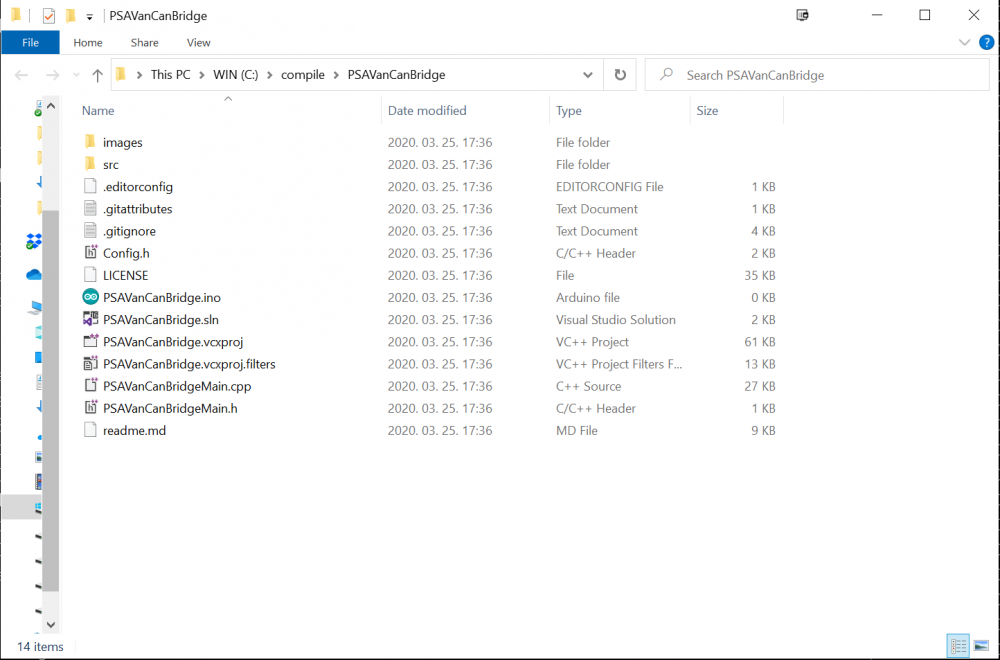Open the File menu
Viewport: 1000px width, 660px height.
30,43
